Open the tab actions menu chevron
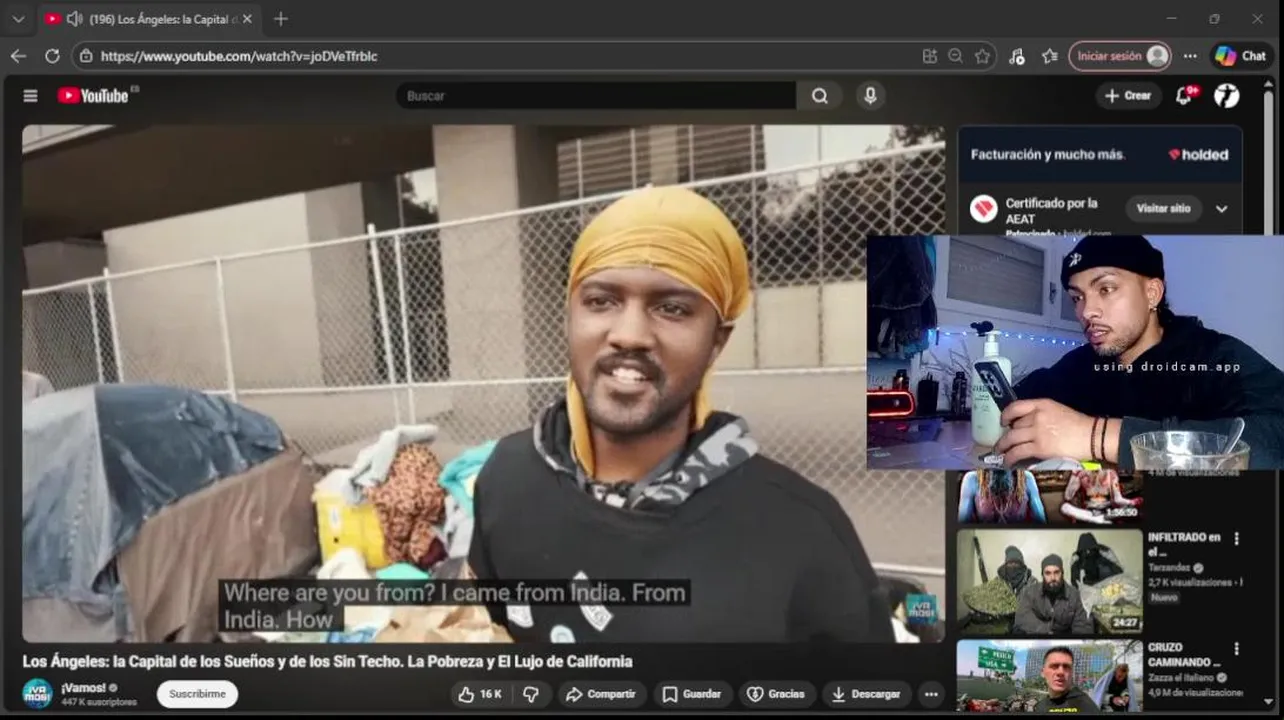This screenshot has width=1284, height=720. pos(18,19)
